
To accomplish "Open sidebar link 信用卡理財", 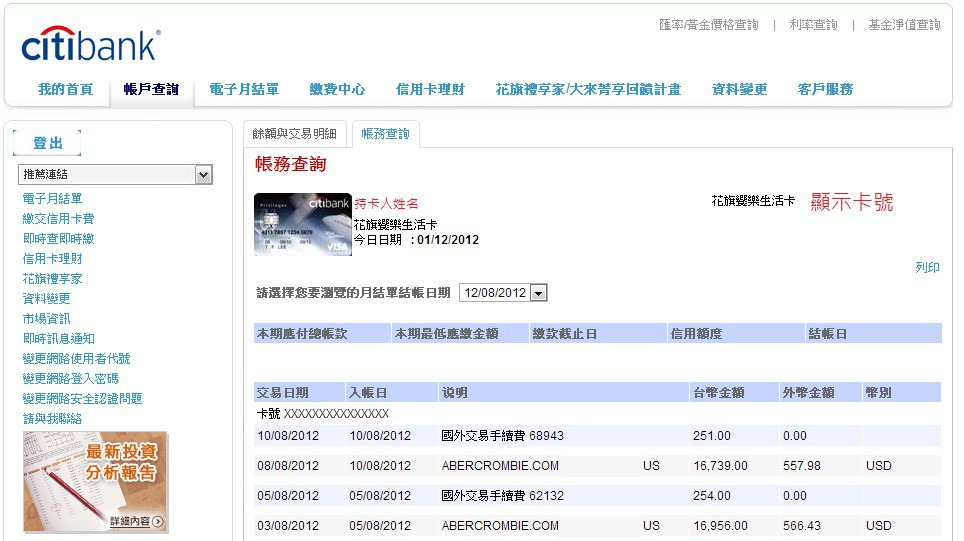I will 52,259.
